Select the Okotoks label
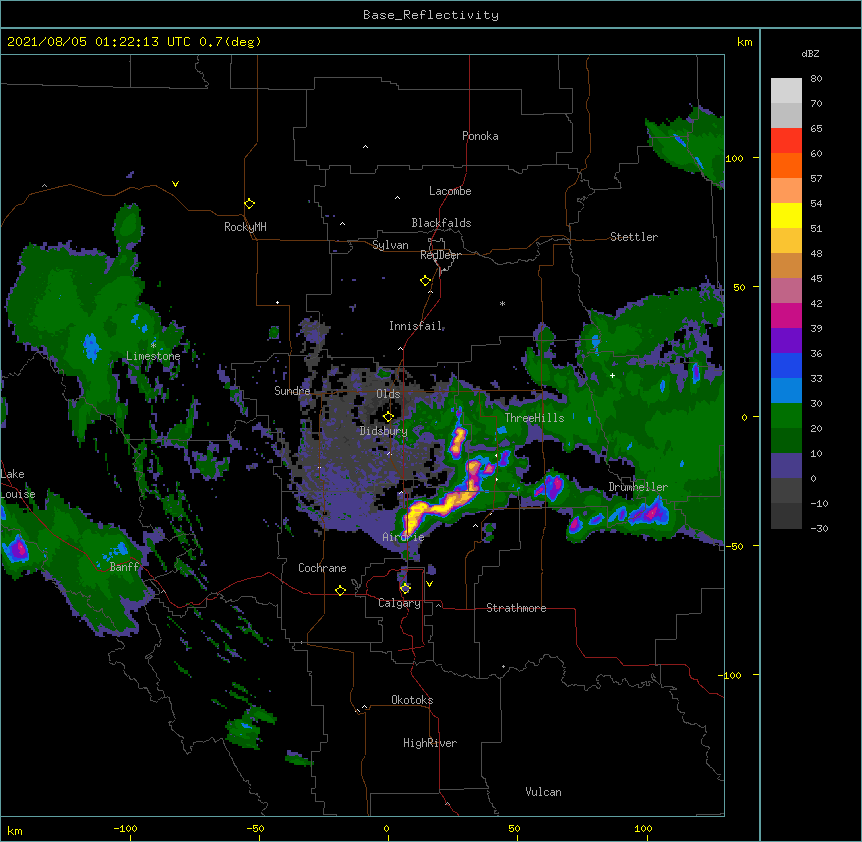 (412, 700)
